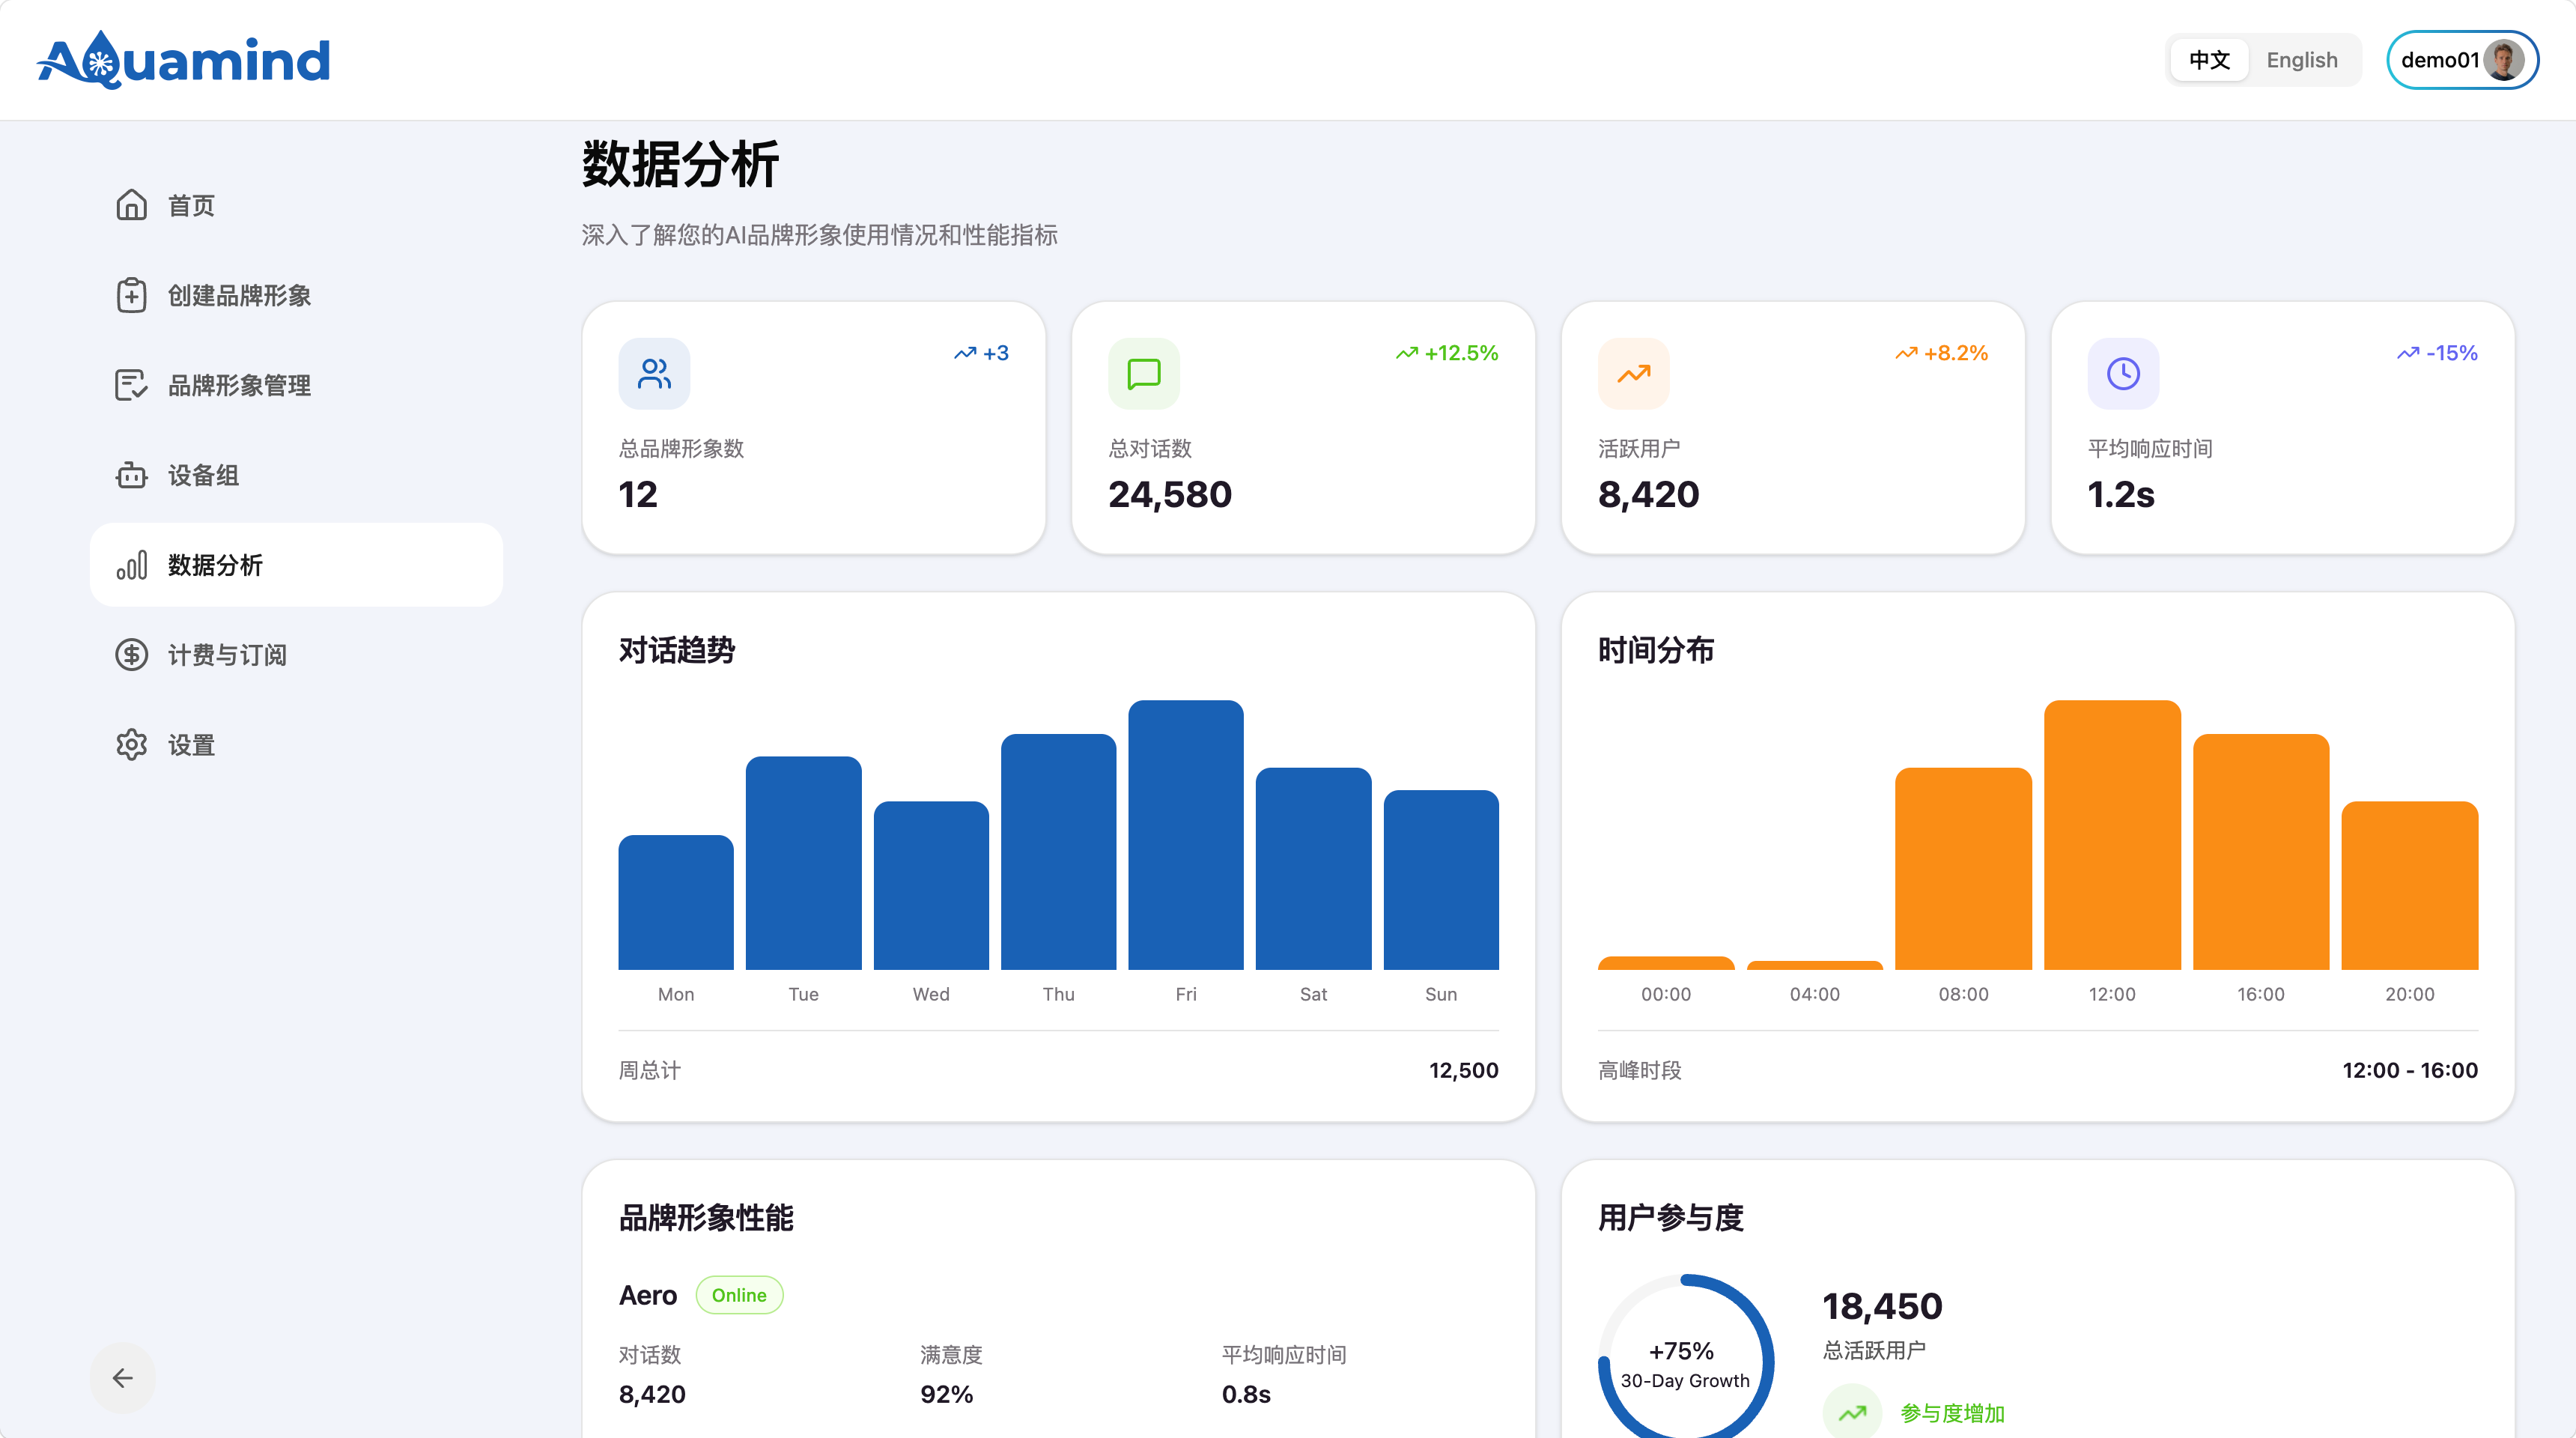Click the 00:00 bar in 时间分布 chart
This screenshot has width=2576, height=1438.
(x=1666, y=963)
